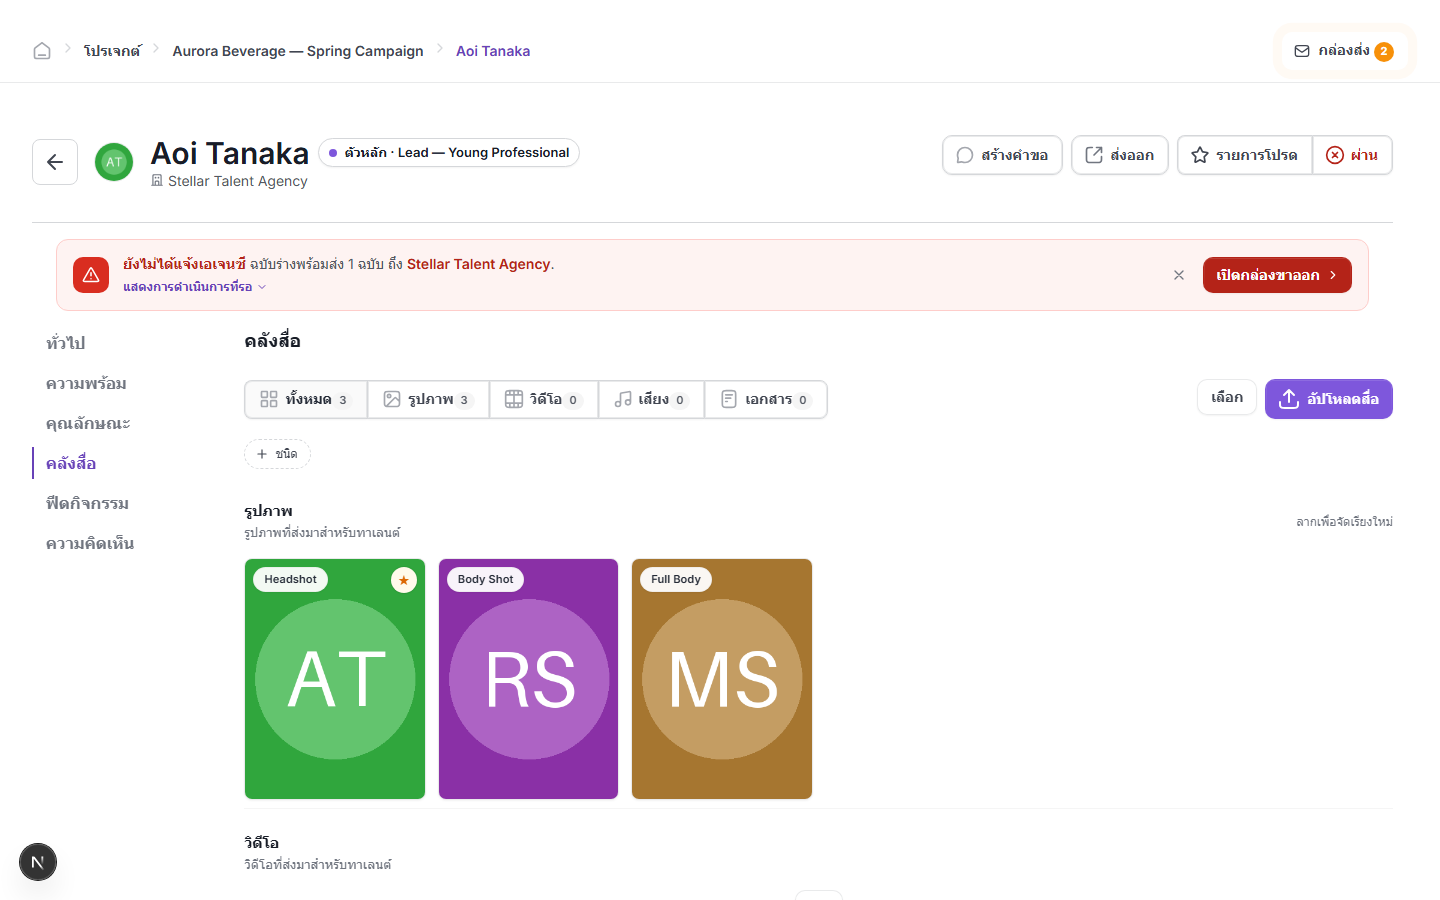Go to home via house icon

[42, 51]
